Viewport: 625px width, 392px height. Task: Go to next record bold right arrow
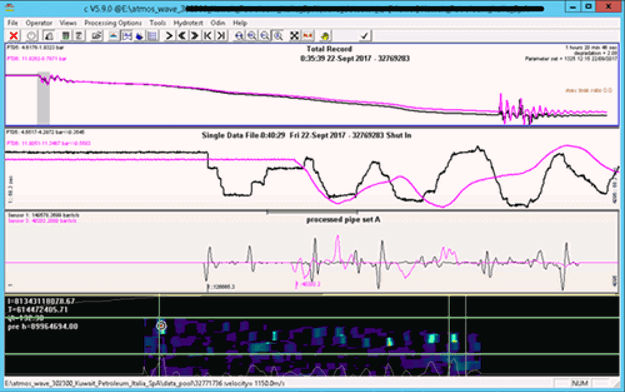tap(195, 36)
